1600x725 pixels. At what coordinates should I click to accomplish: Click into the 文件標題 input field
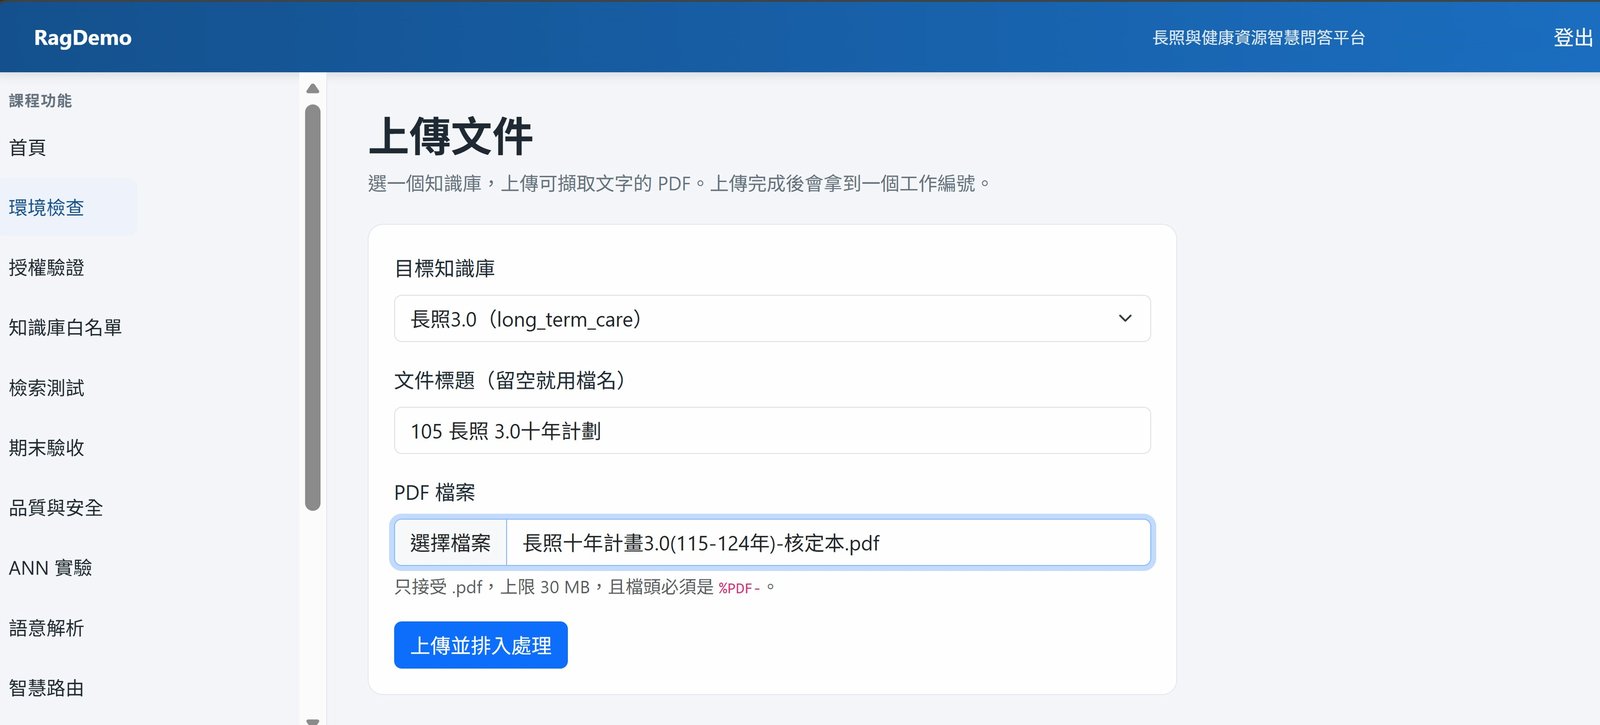(772, 431)
